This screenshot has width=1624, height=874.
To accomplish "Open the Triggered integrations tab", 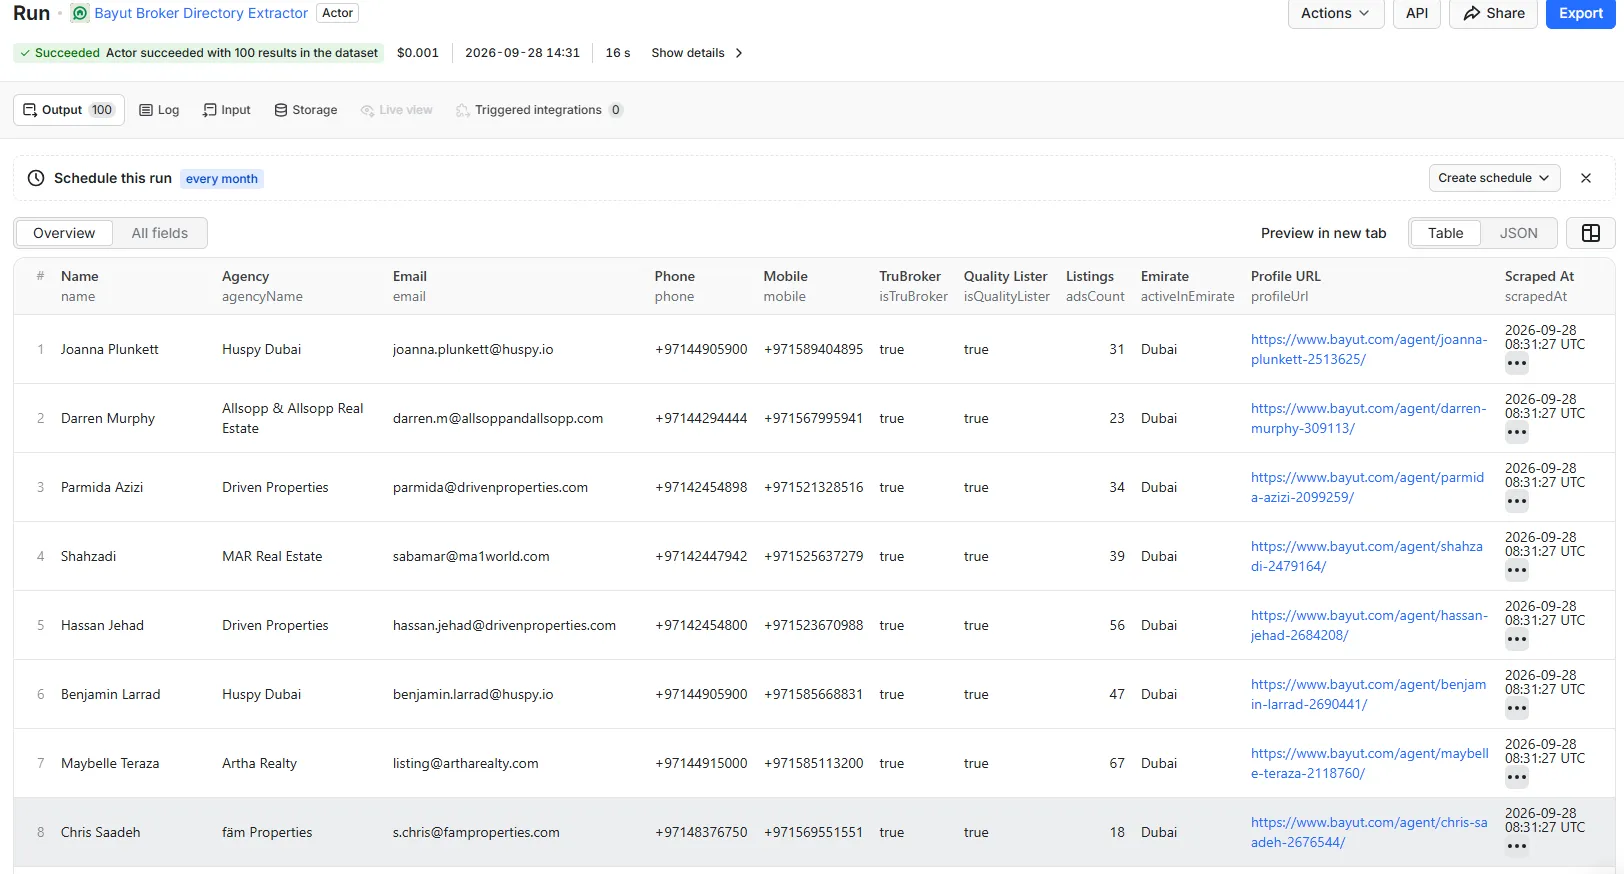I will (x=539, y=110).
